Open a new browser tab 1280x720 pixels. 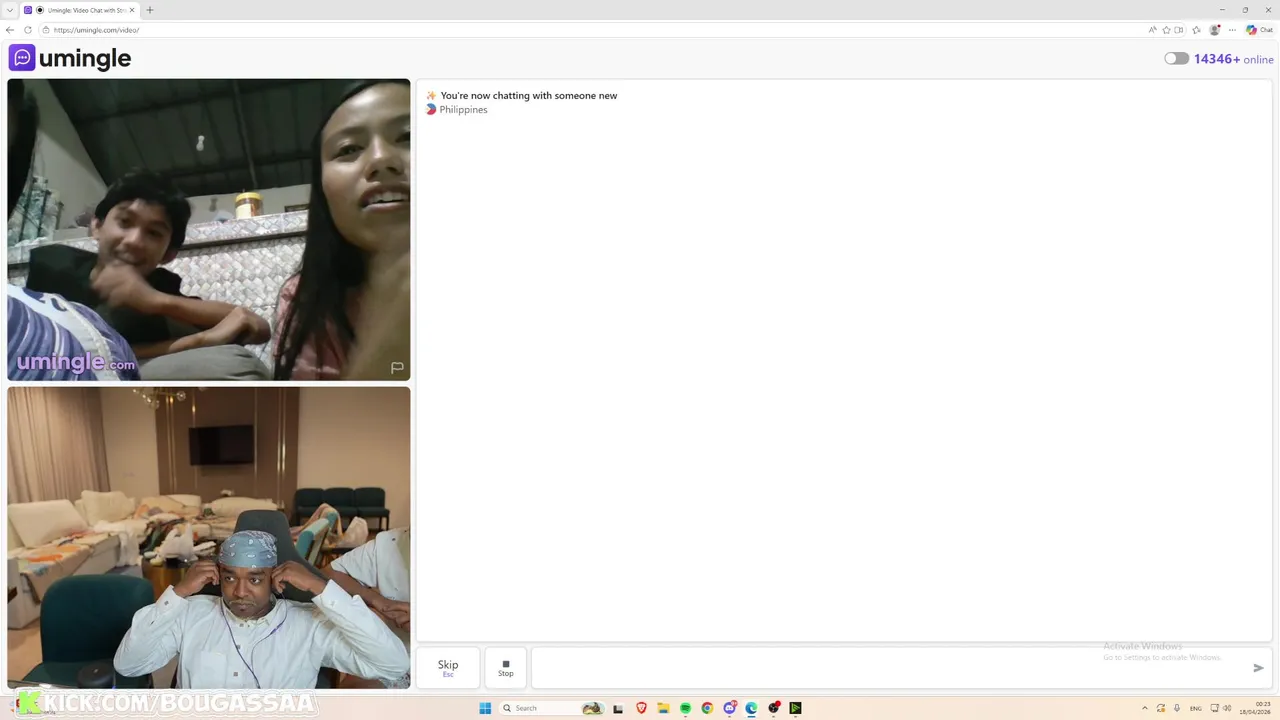[150, 10]
